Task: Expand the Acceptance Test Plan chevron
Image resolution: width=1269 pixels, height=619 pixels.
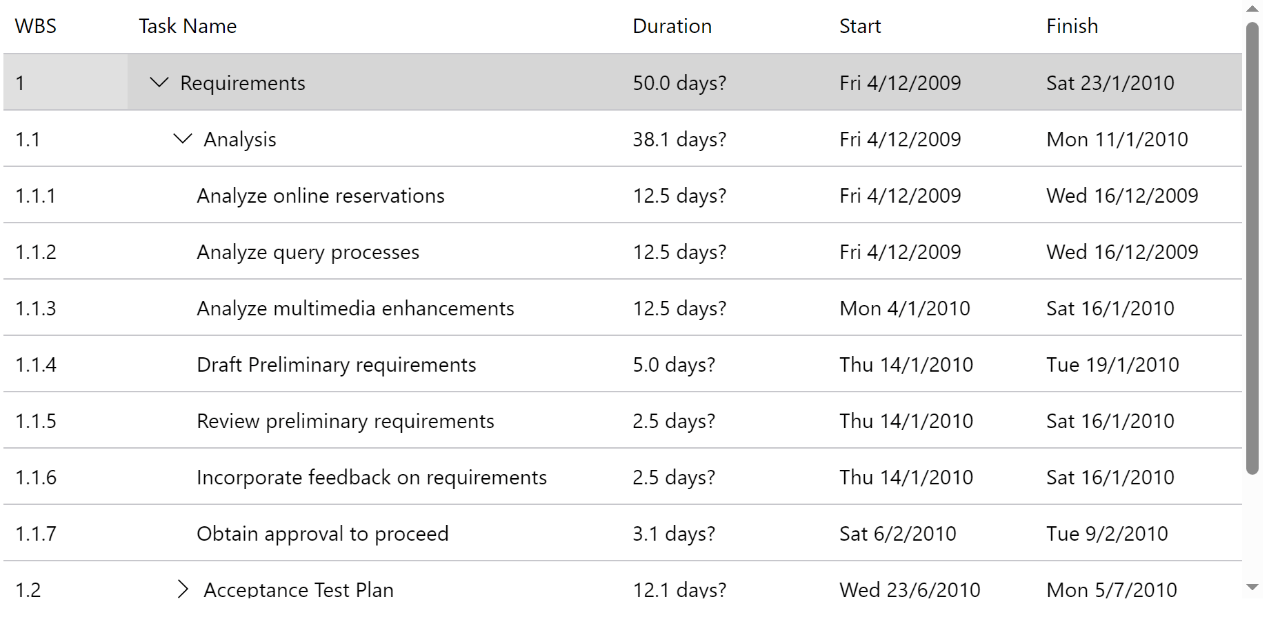Action: 182,590
